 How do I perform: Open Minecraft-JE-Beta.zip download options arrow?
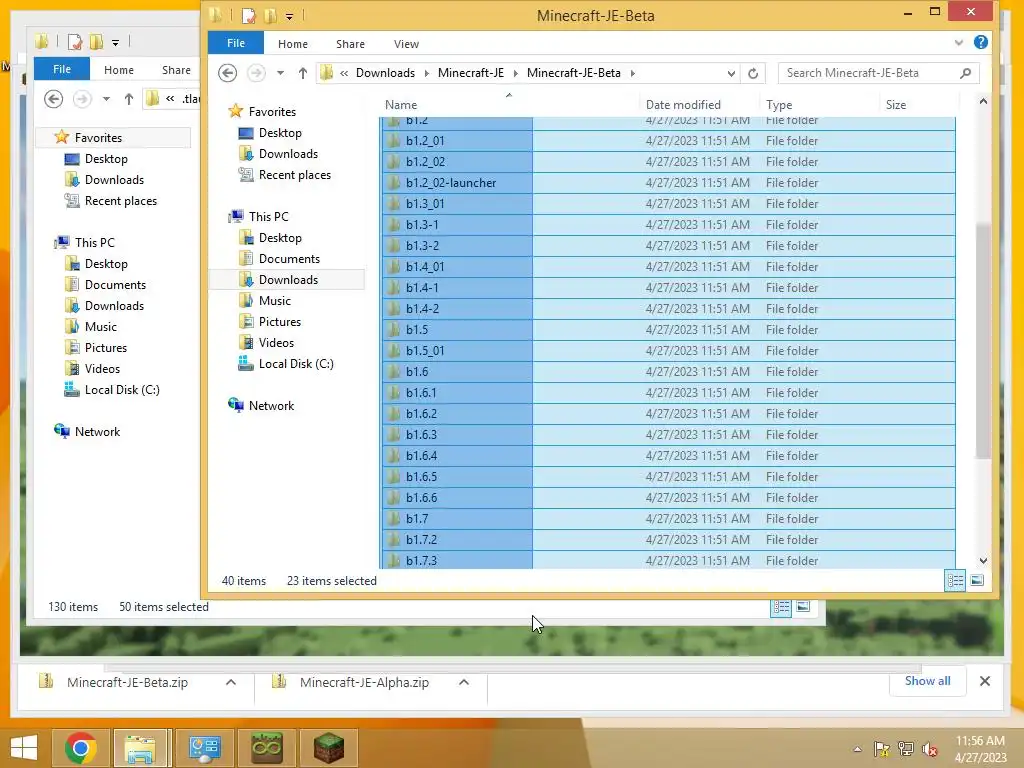(x=231, y=682)
